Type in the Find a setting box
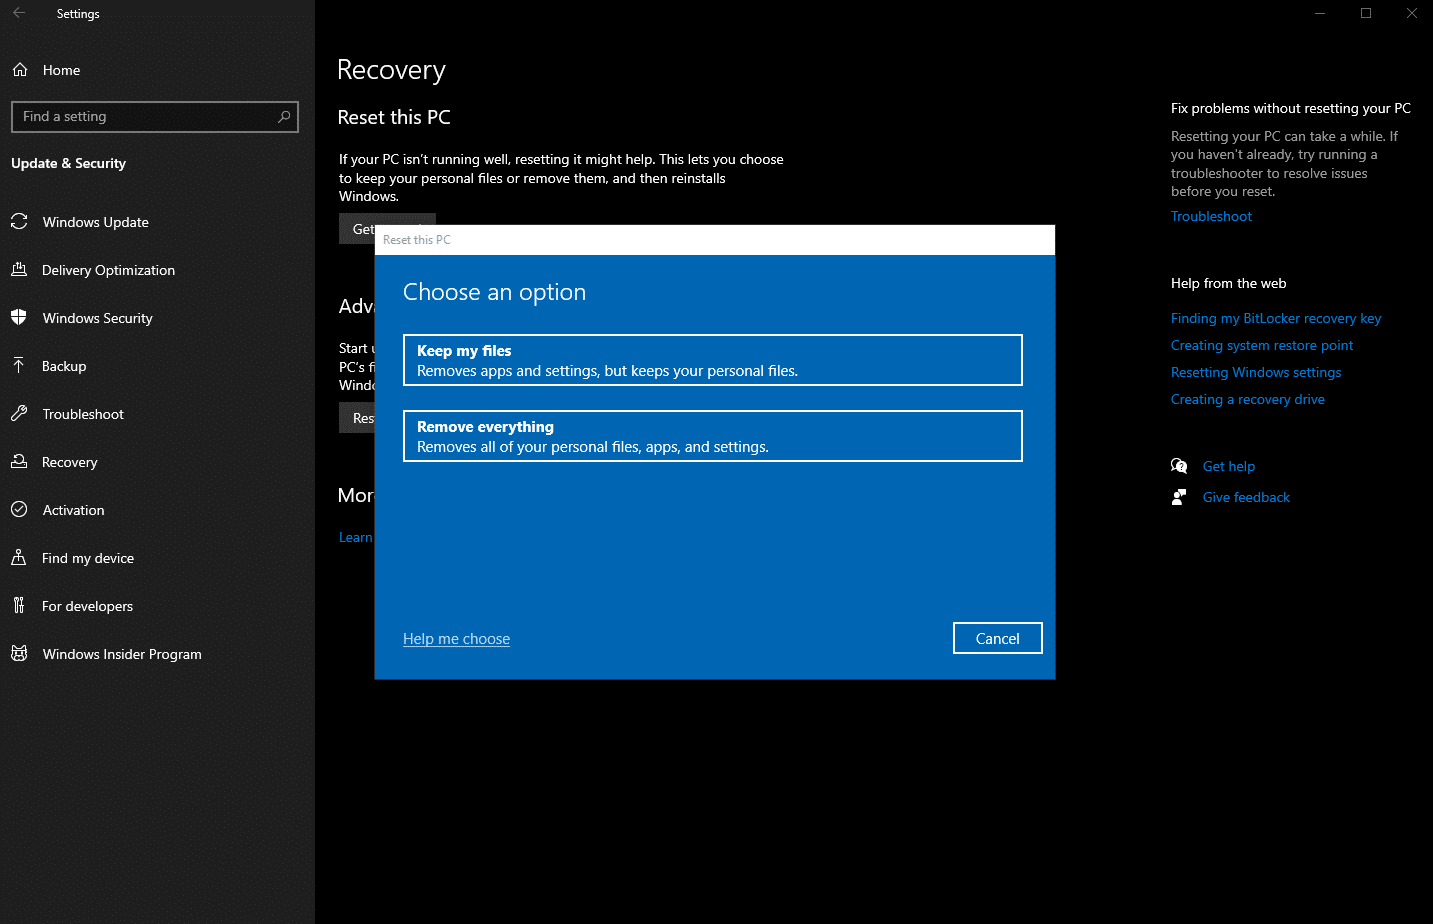 pyautogui.click(x=145, y=117)
